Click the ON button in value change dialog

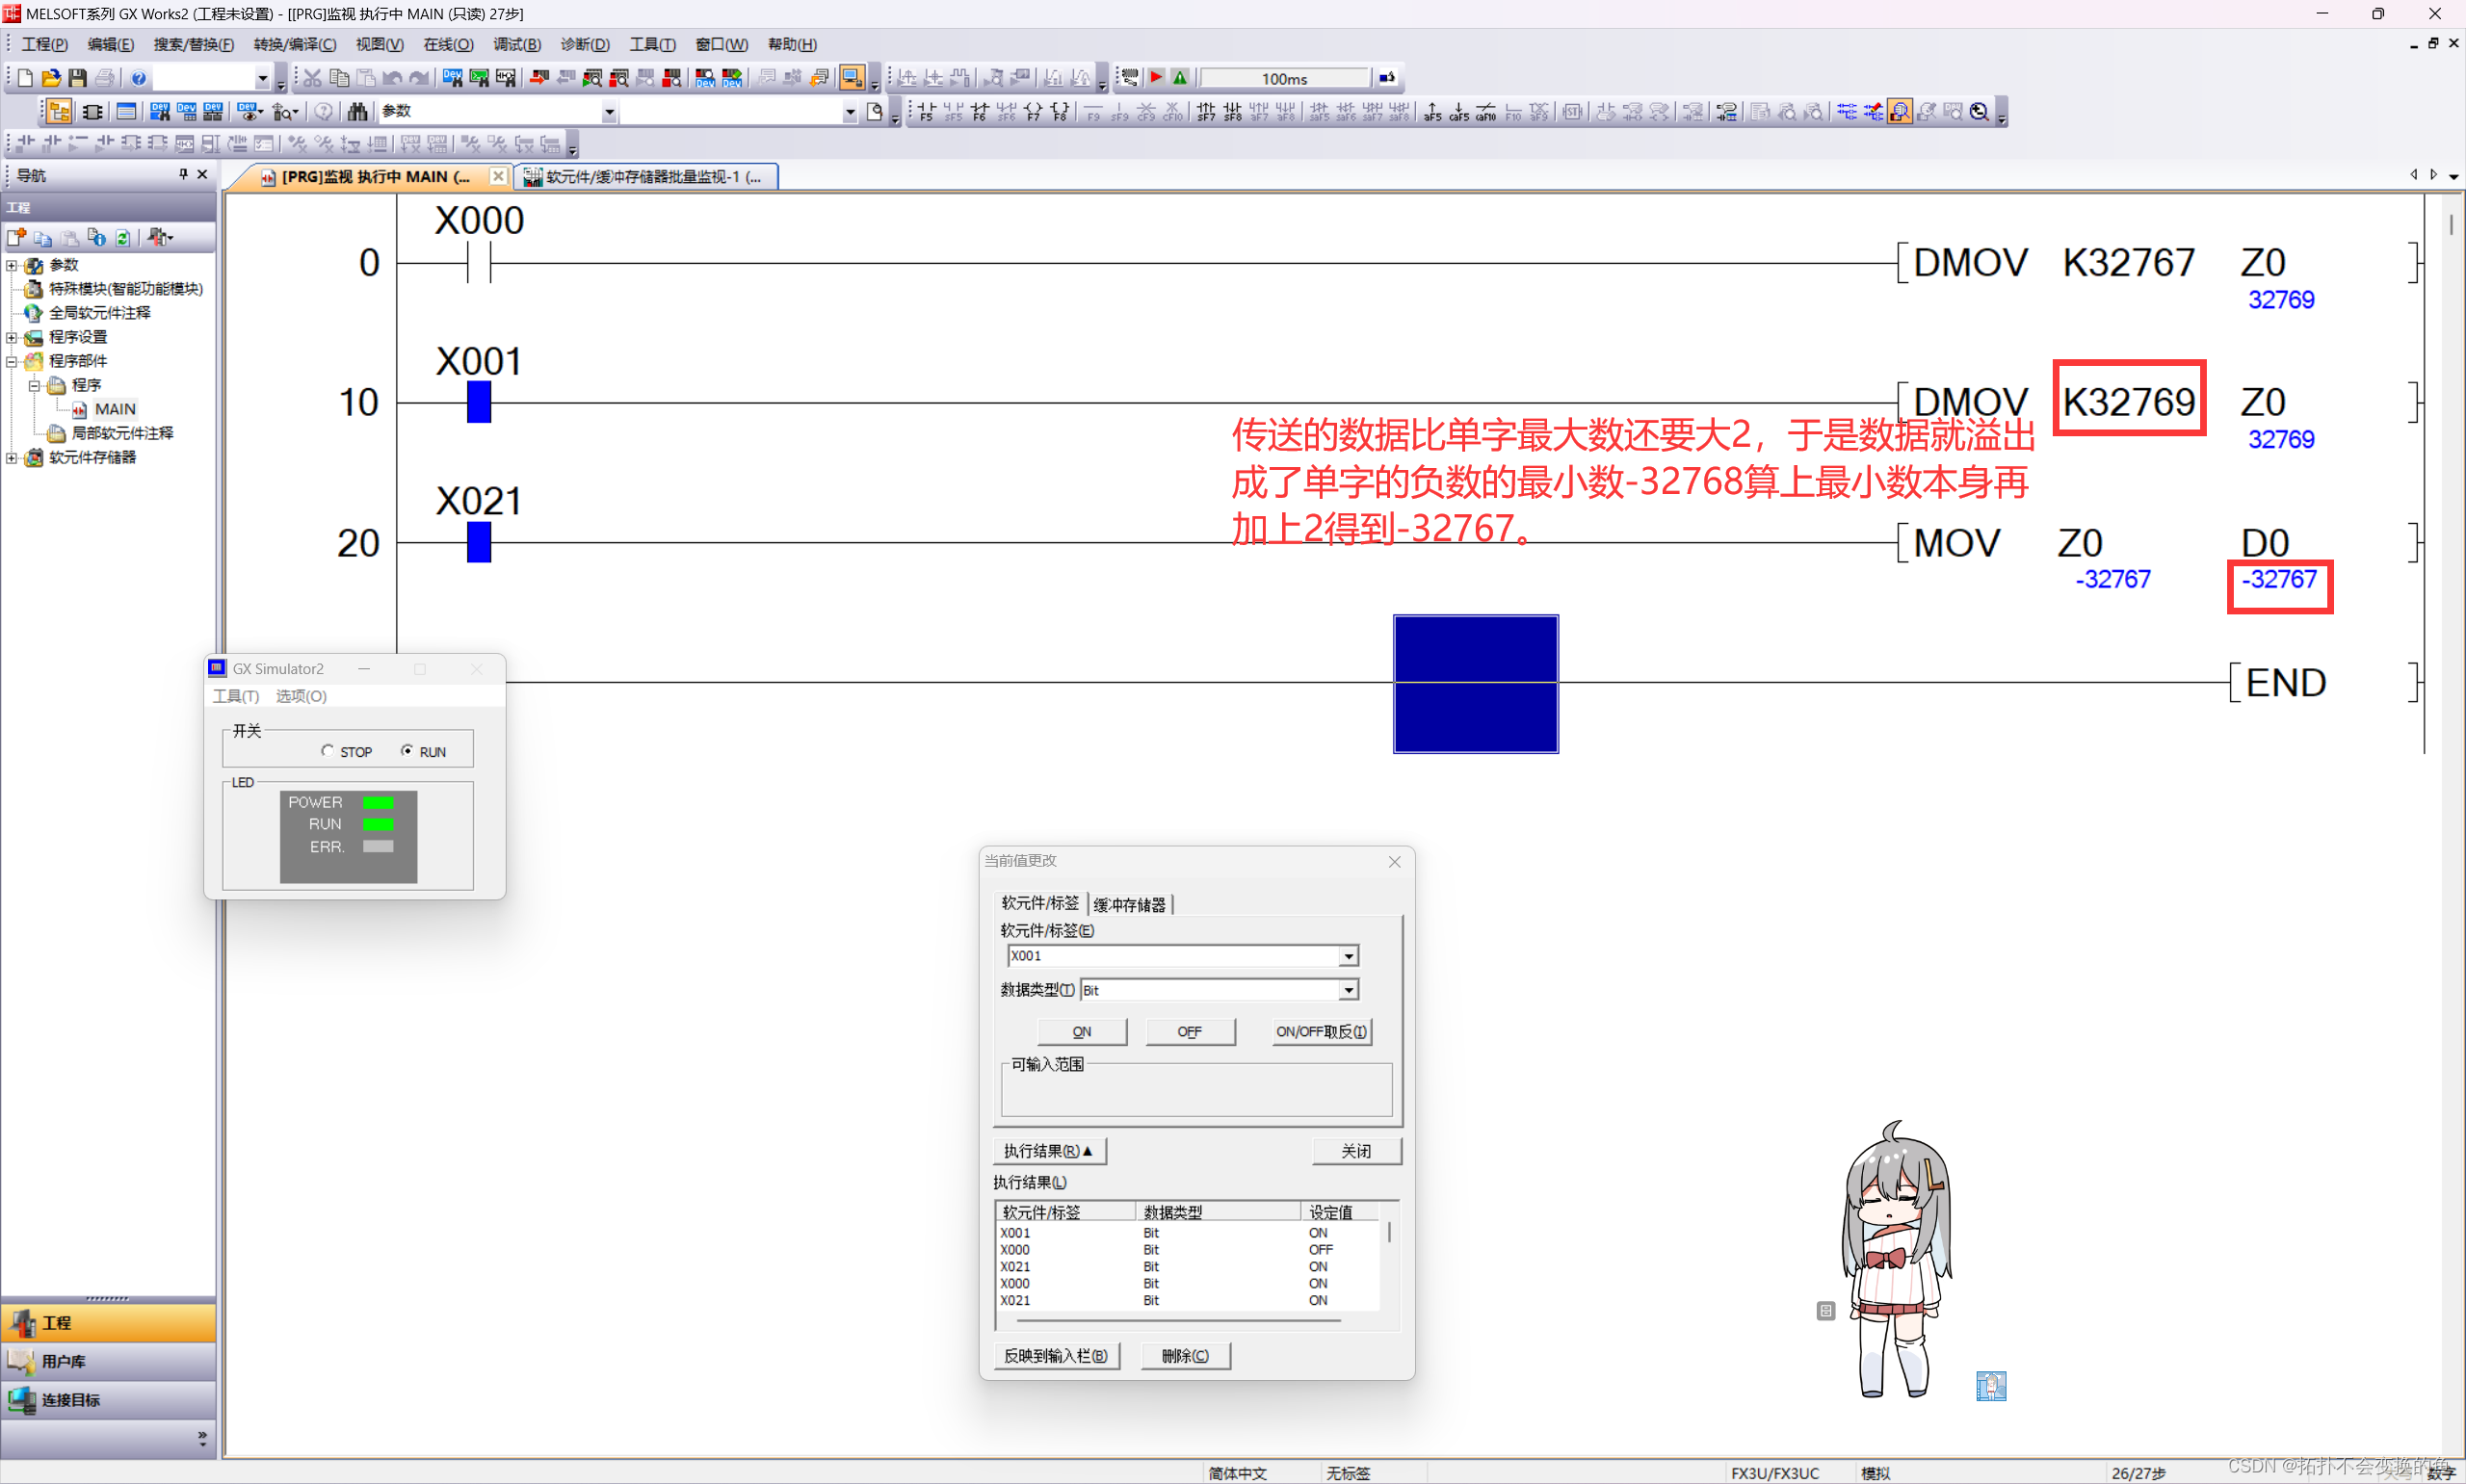[x=1081, y=1031]
